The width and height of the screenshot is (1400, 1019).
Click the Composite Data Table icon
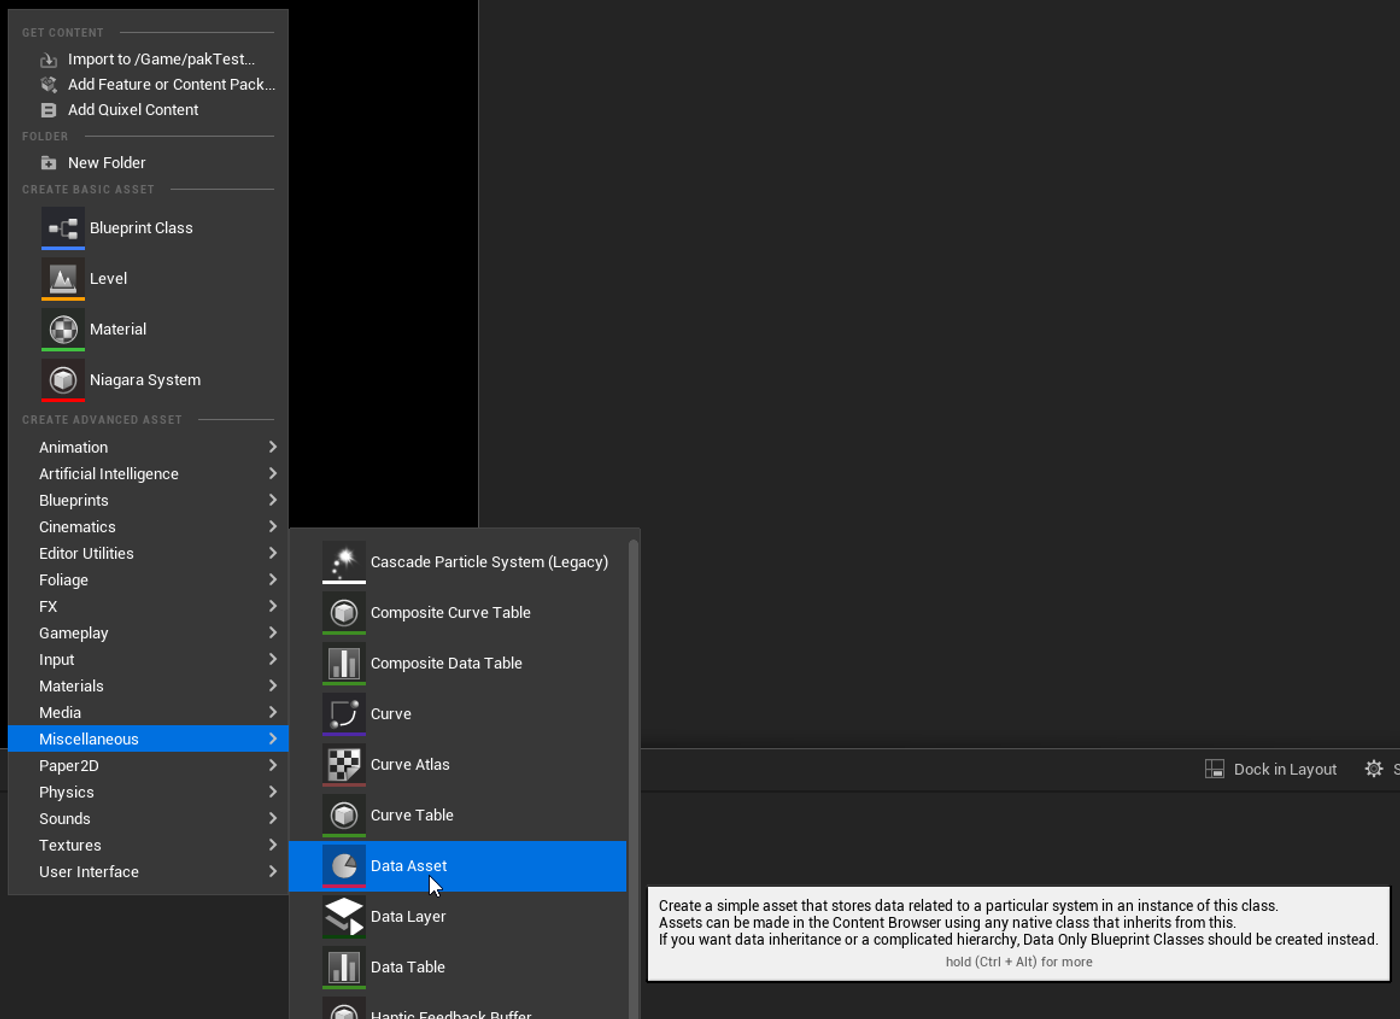tap(344, 663)
